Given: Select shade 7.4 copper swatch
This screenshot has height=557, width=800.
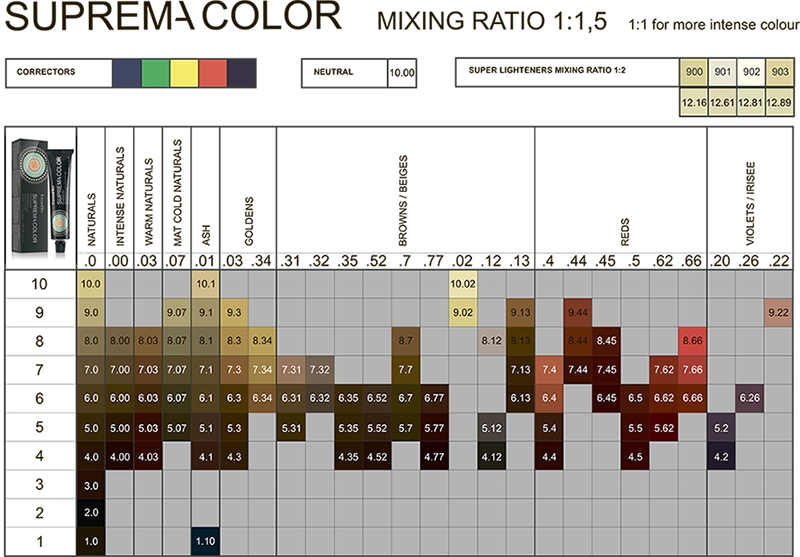Looking at the screenshot, I should [549, 370].
